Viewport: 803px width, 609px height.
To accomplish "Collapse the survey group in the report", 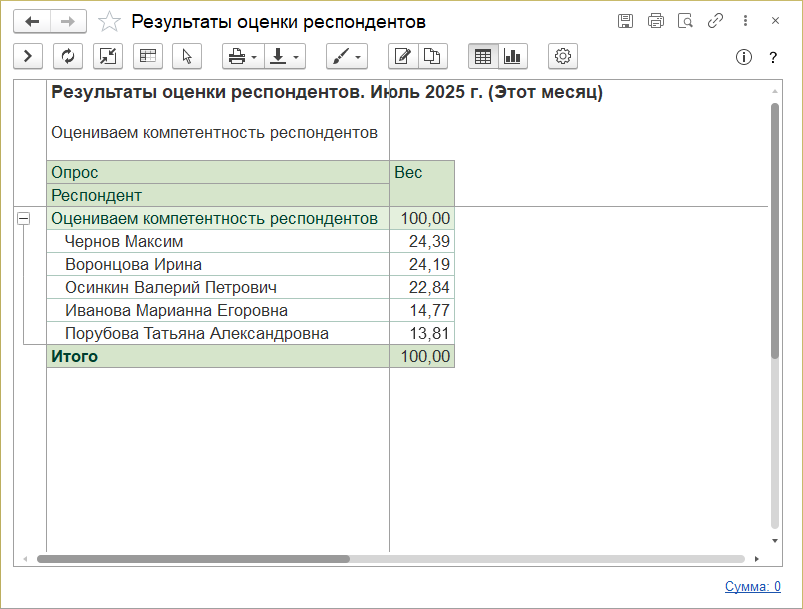I will [x=23, y=219].
